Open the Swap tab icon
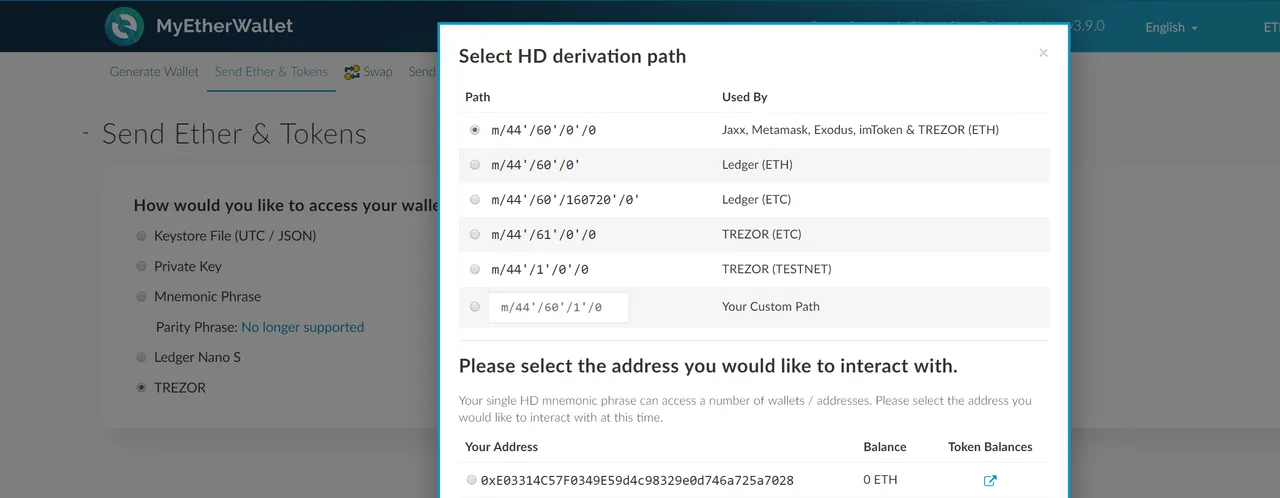This screenshot has width=1280, height=498. point(352,72)
